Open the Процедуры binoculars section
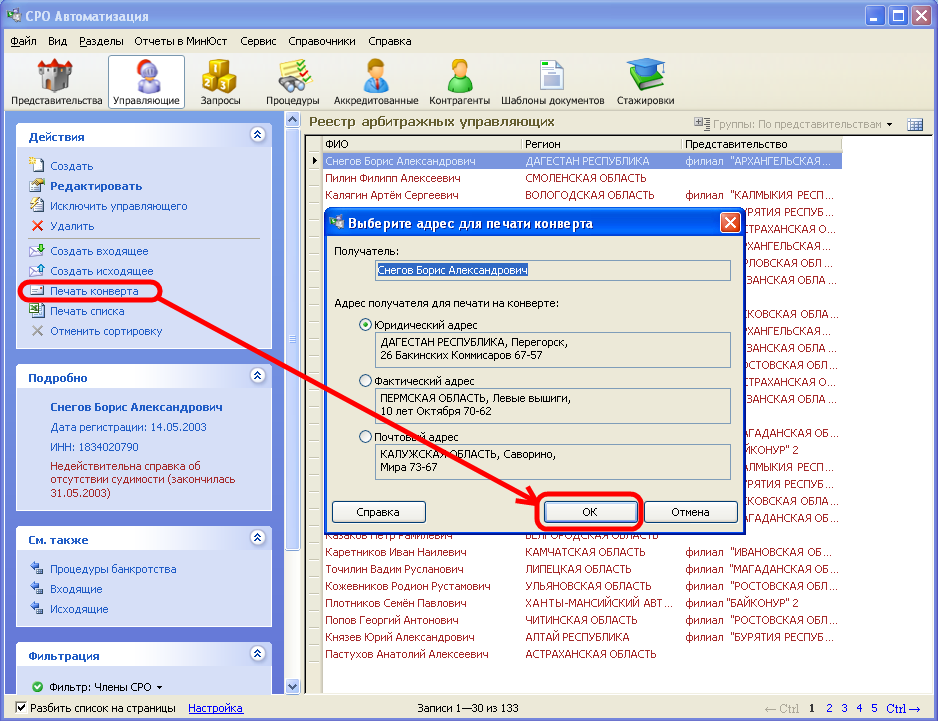The width and height of the screenshot is (938, 721). point(292,82)
